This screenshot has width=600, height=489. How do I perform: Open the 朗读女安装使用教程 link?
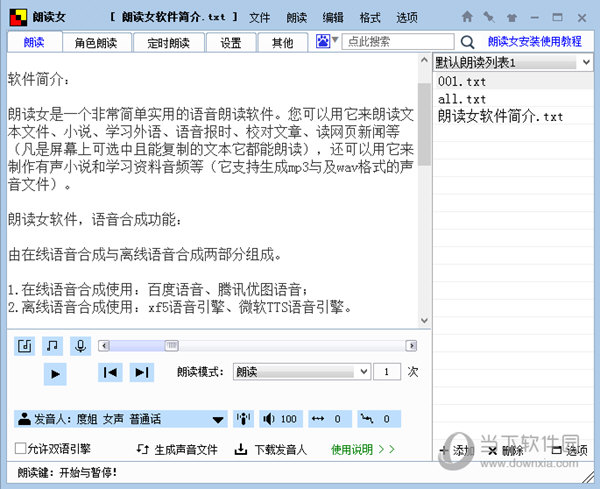coord(534,42)
